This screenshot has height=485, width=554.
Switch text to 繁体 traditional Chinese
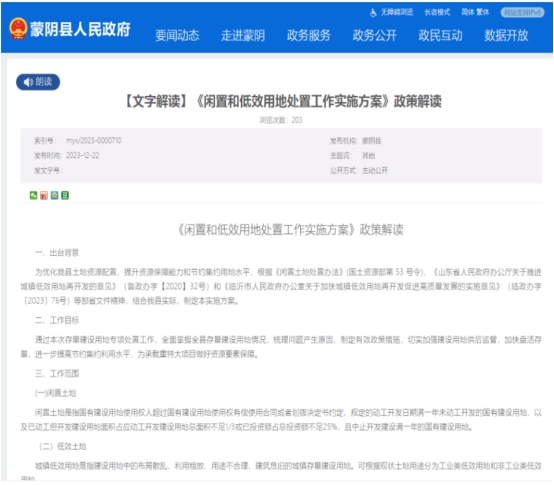coord(482,12)
